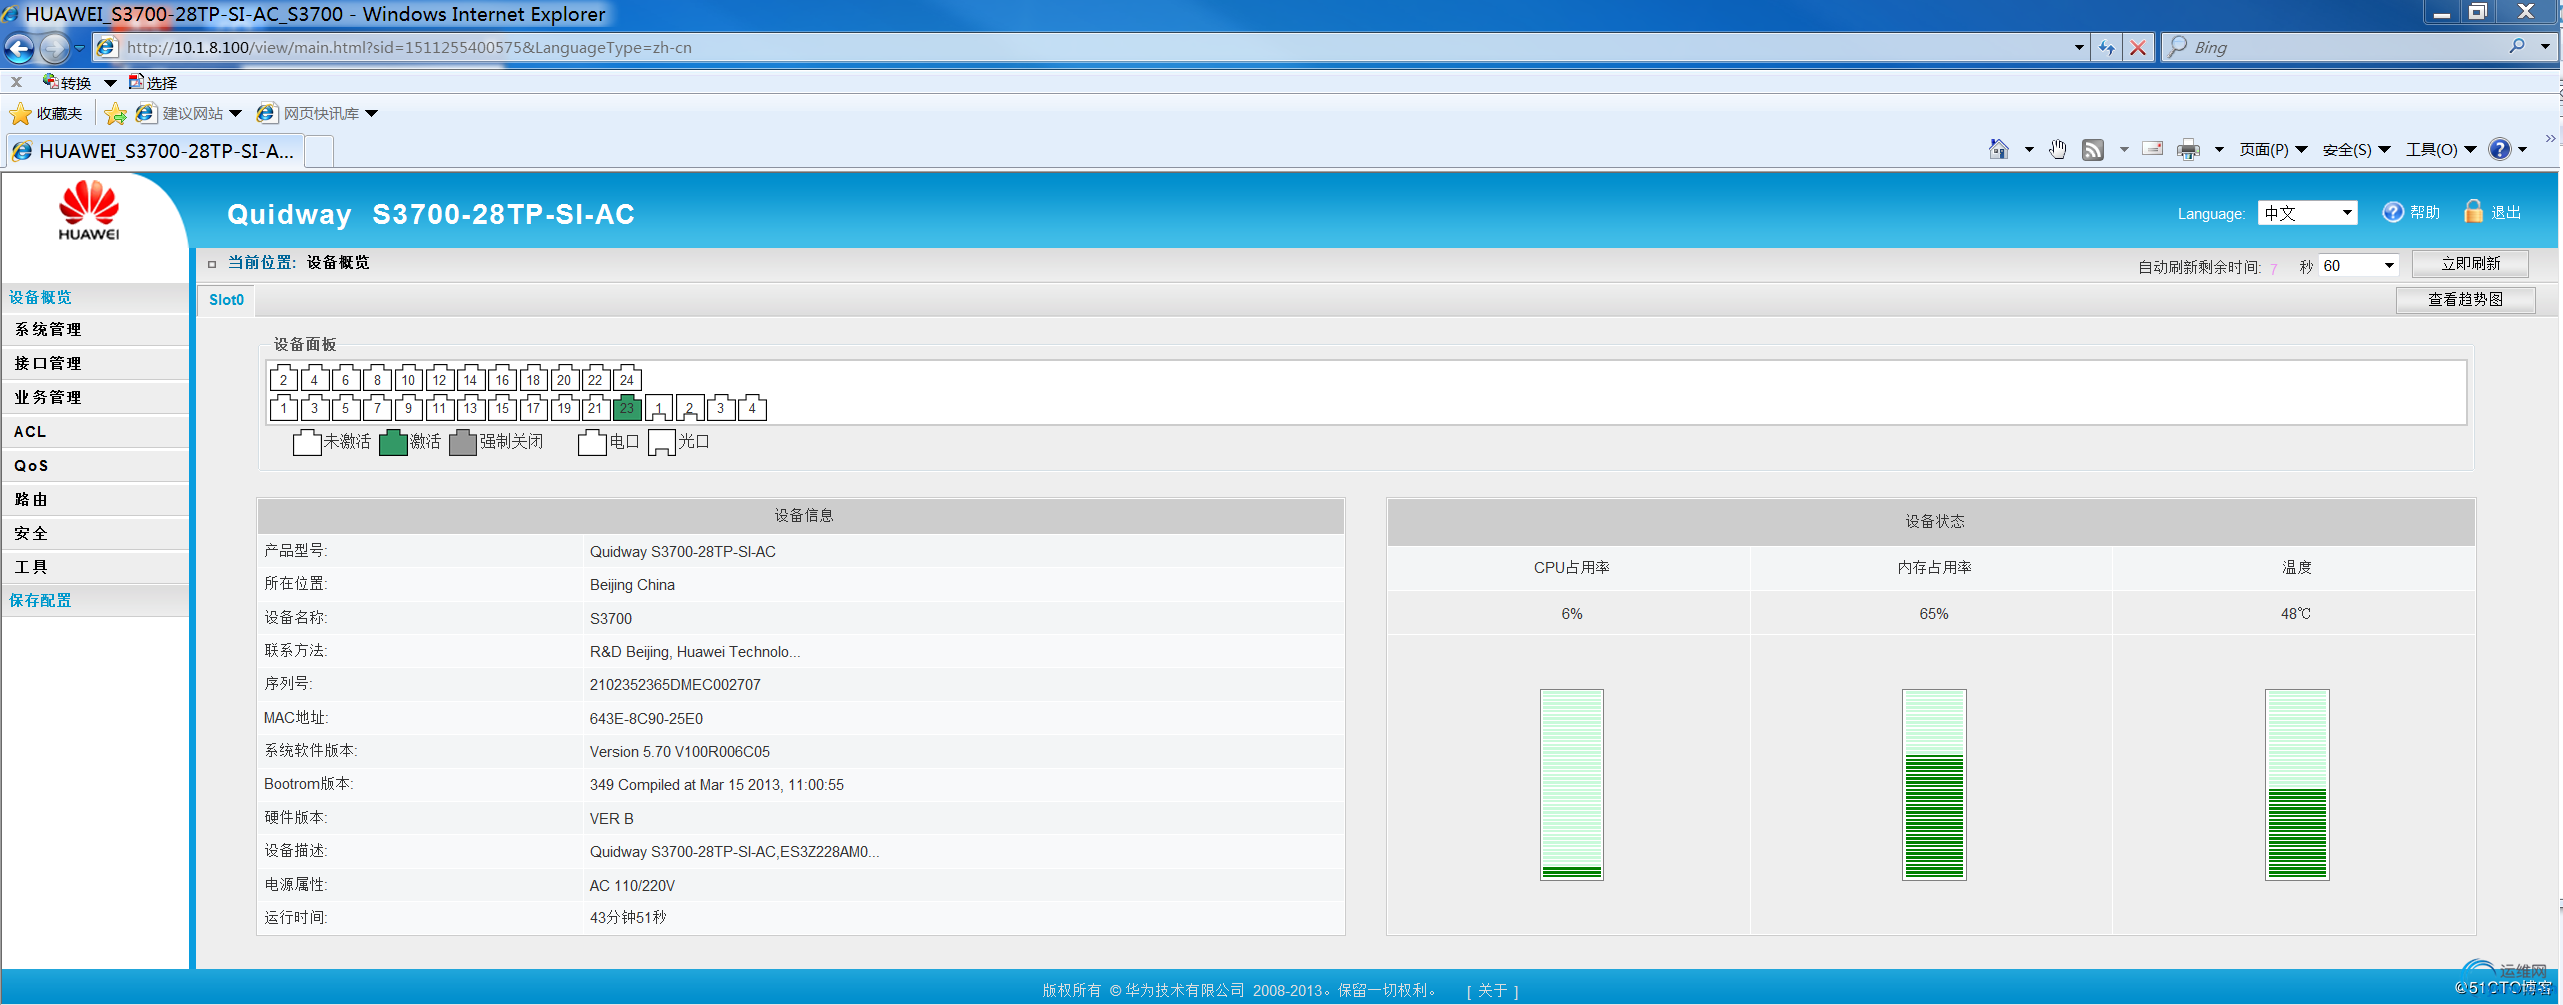The width and height of the screenshot is (2563, 1005).
Task: Click optical port 4 after port 23
Action: tap(752, 407)
